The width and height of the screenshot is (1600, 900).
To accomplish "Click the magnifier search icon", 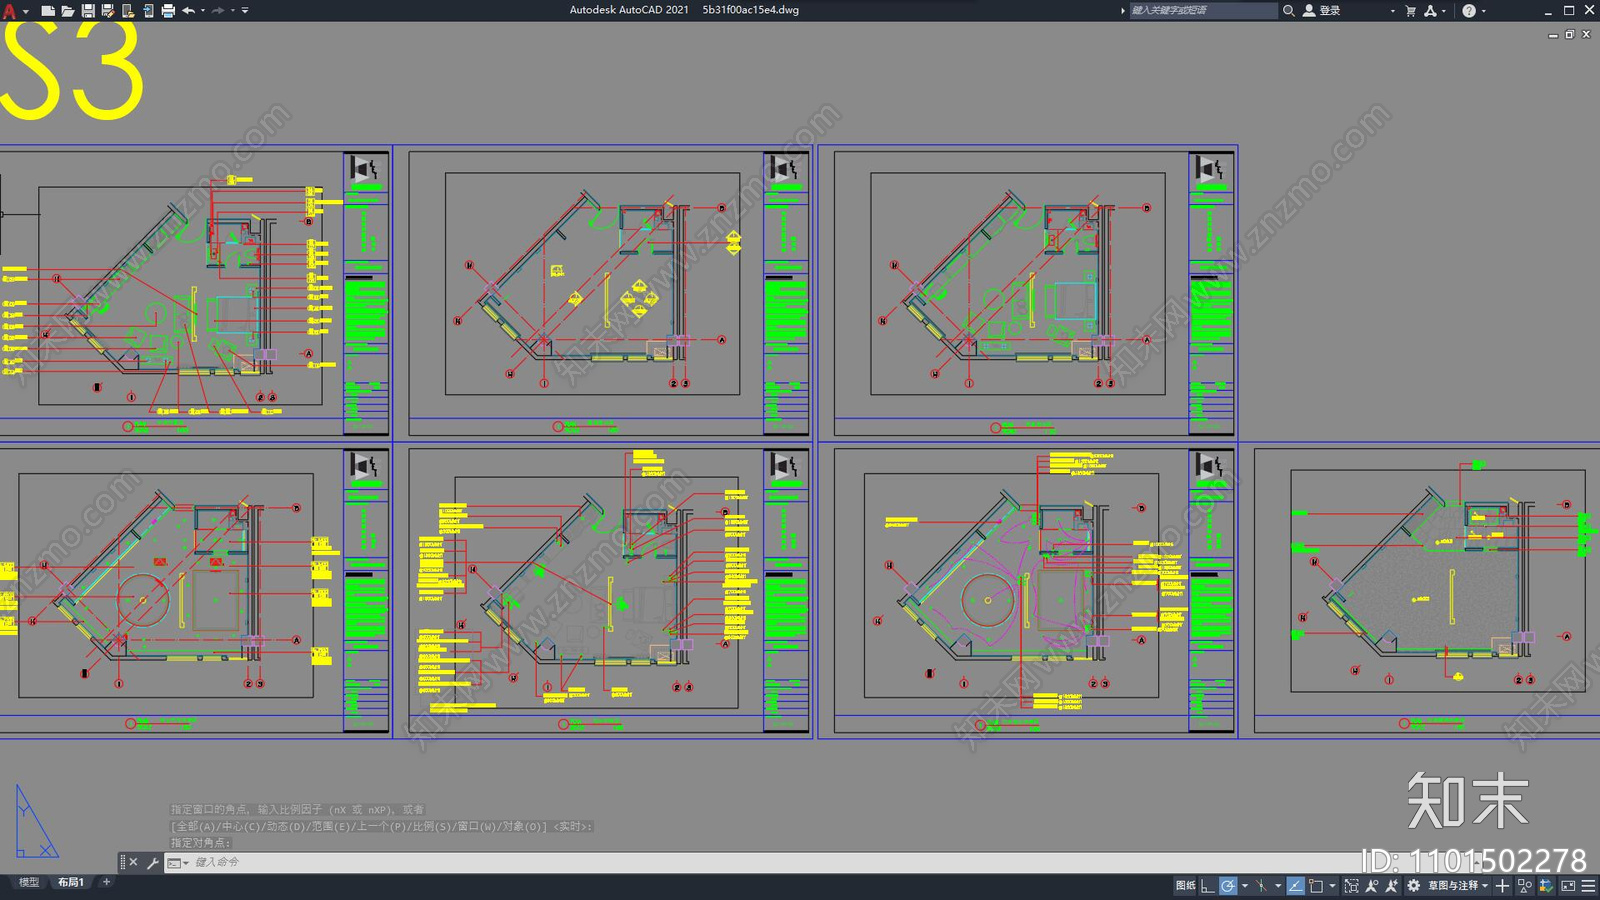I will 1289,10.
